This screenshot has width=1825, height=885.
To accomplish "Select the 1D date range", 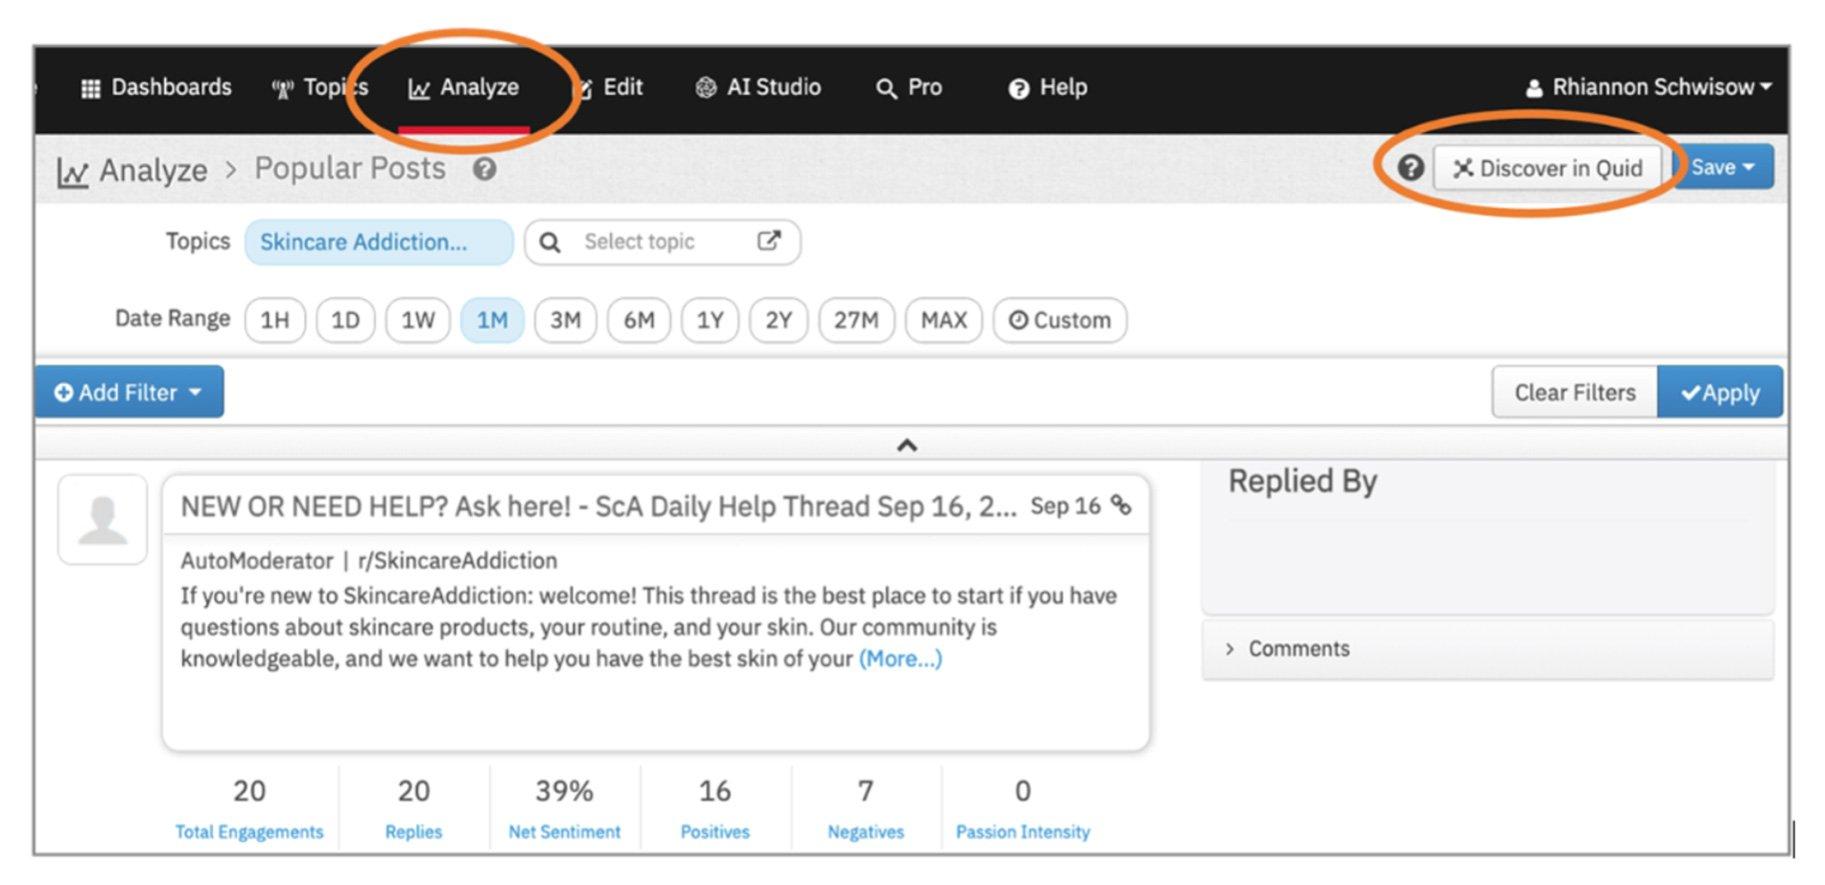I will point(345,320).
